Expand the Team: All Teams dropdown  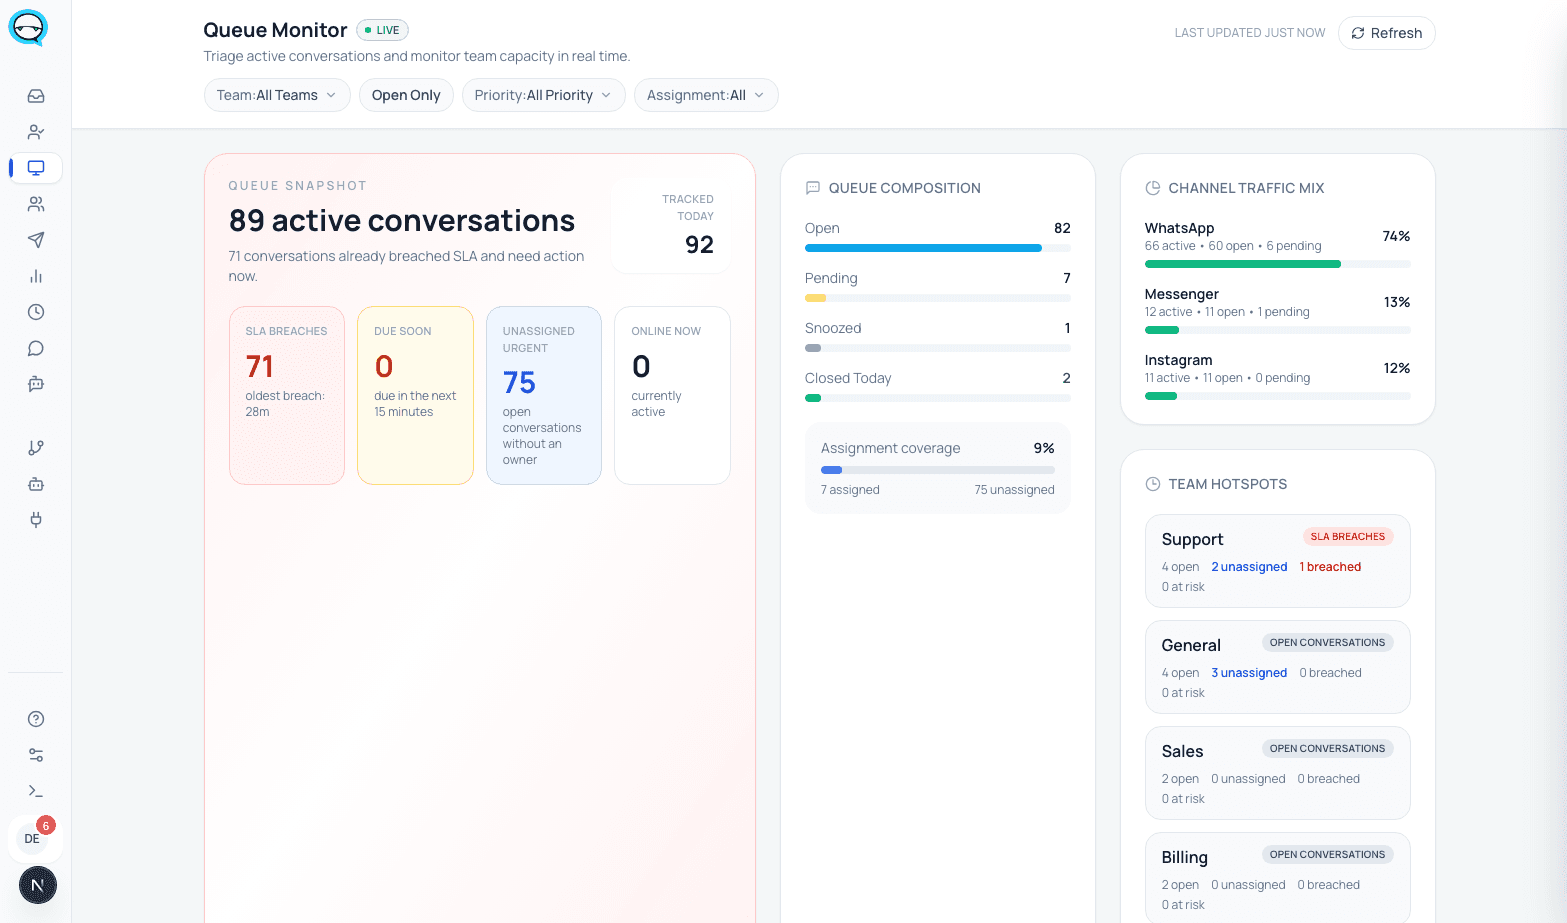click(277, 95)
